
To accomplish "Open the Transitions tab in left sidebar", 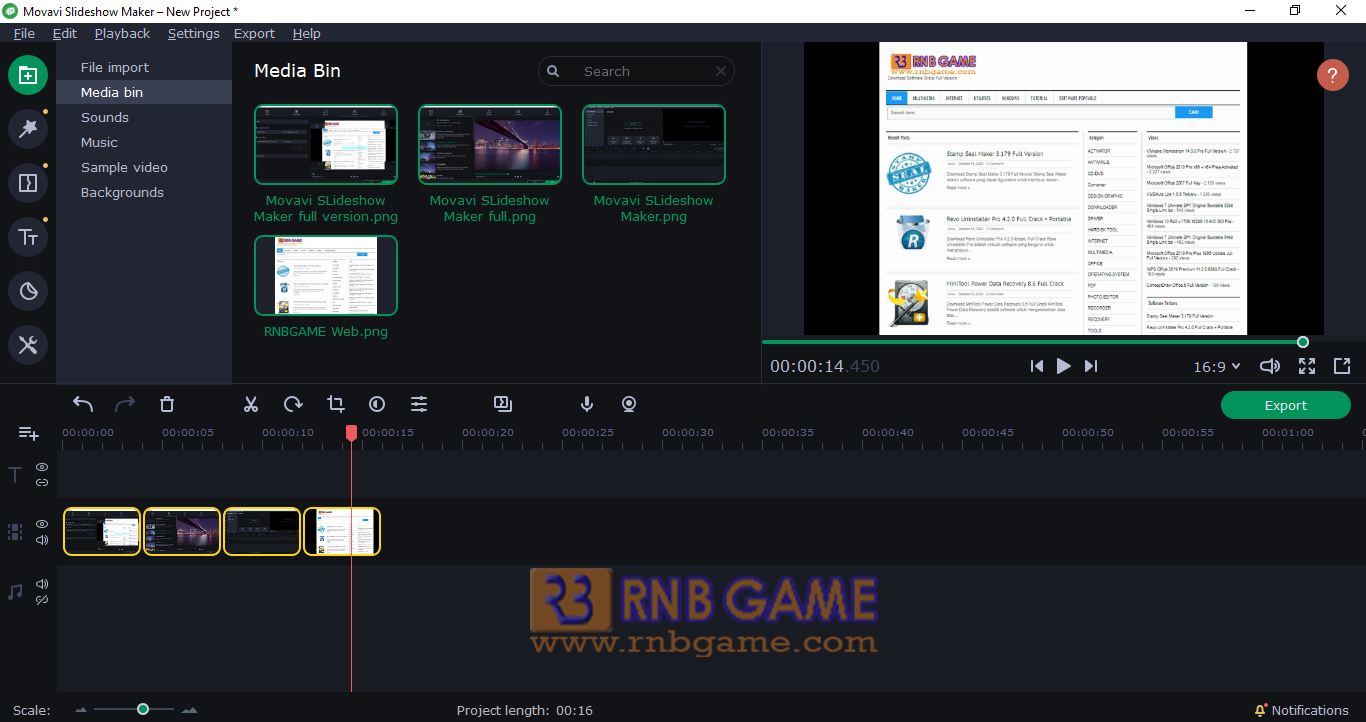I will coord(28,183).
